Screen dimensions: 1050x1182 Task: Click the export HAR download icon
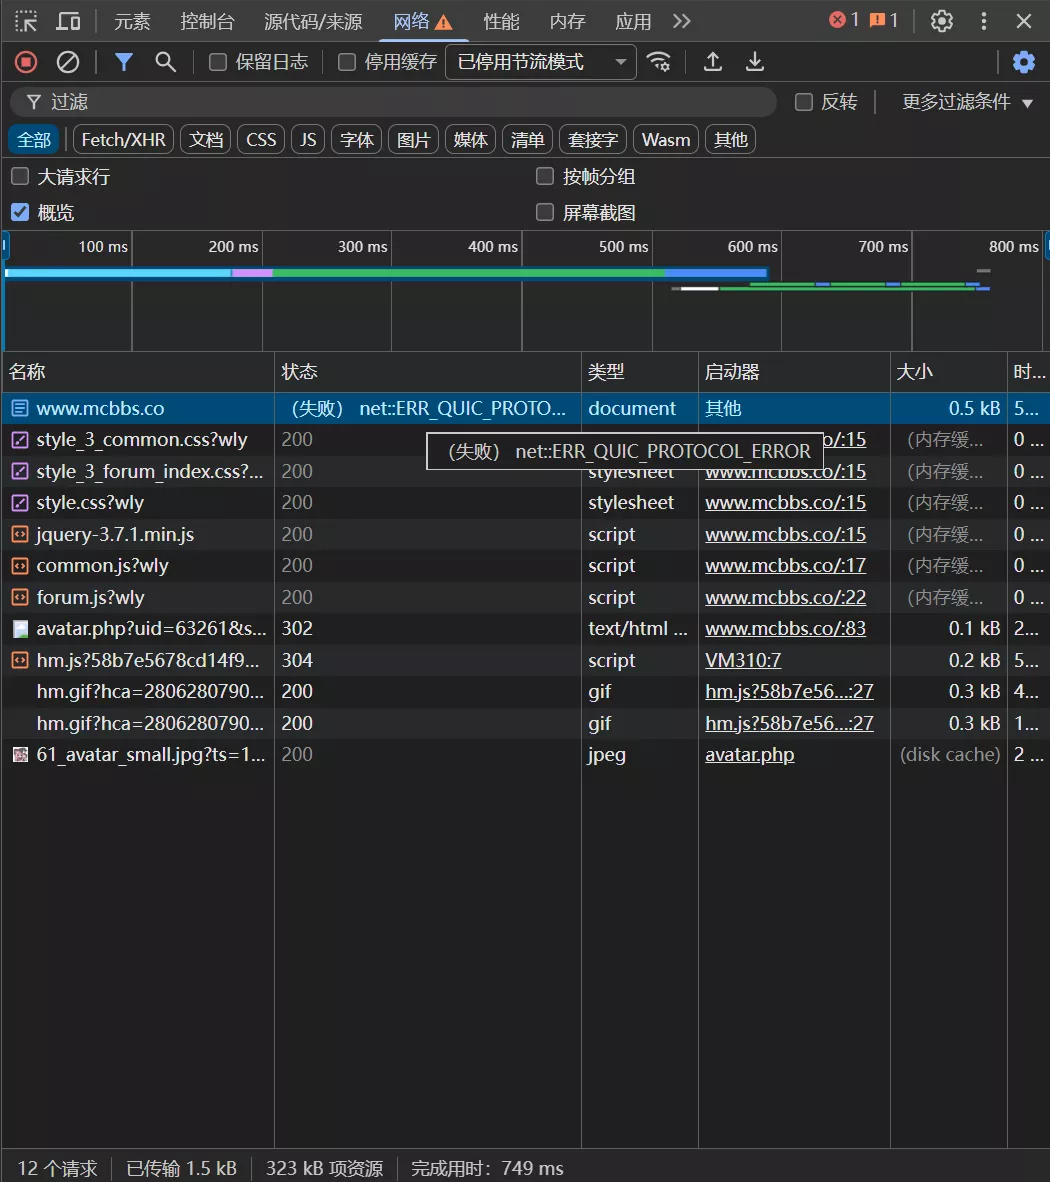pos(755,62)
